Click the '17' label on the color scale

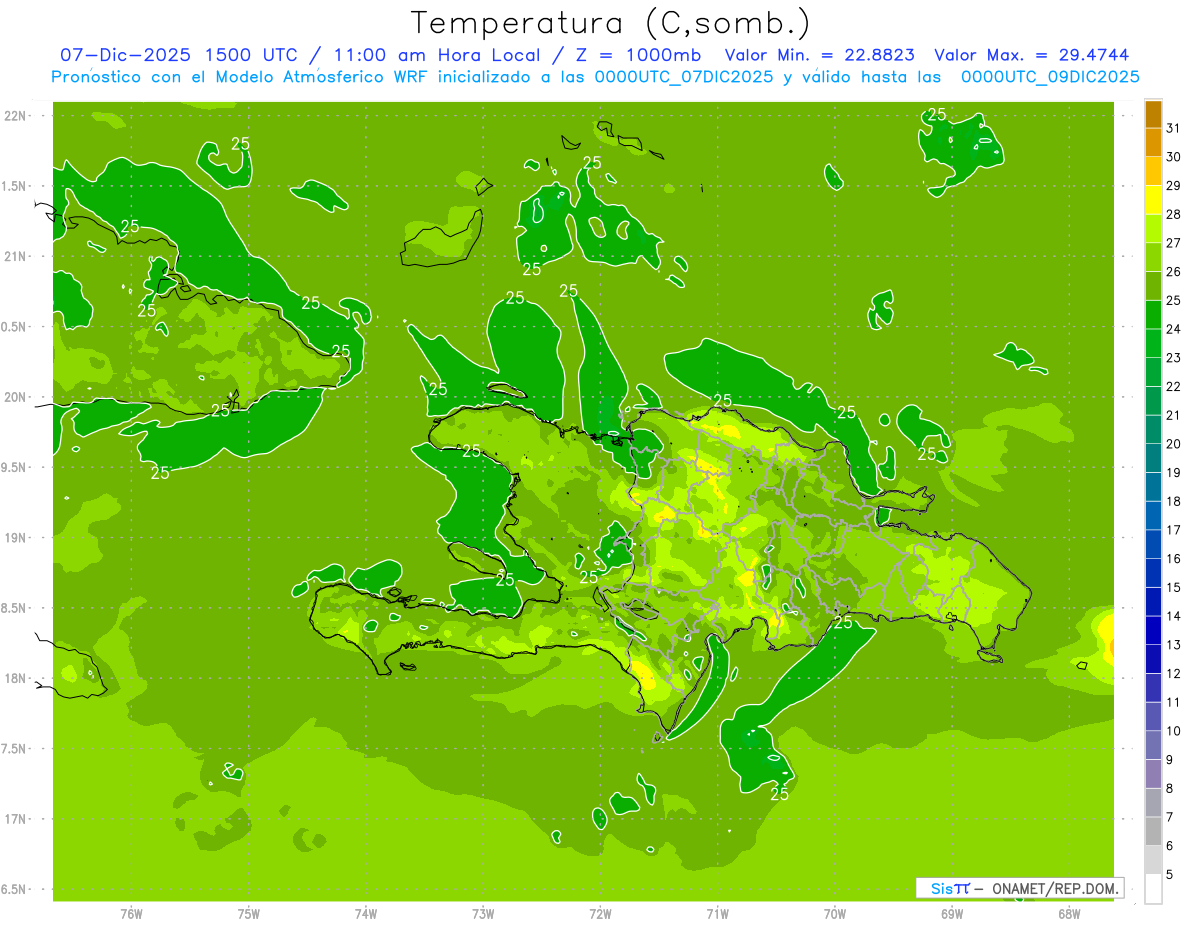click(x=1174, y=530)
